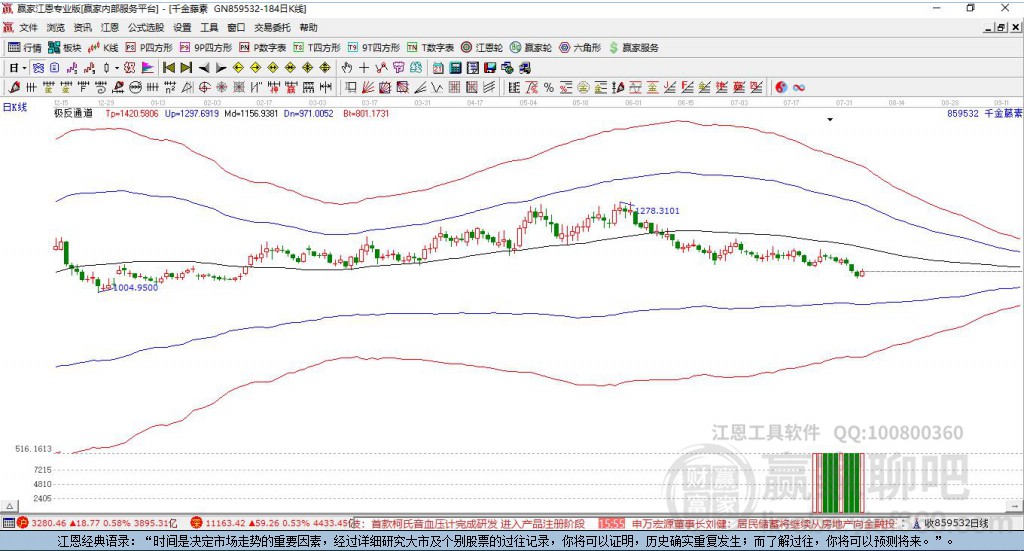
Task: Click the Up=1297.6919 value
Action: pyautogui.click(x=191, y=114)
